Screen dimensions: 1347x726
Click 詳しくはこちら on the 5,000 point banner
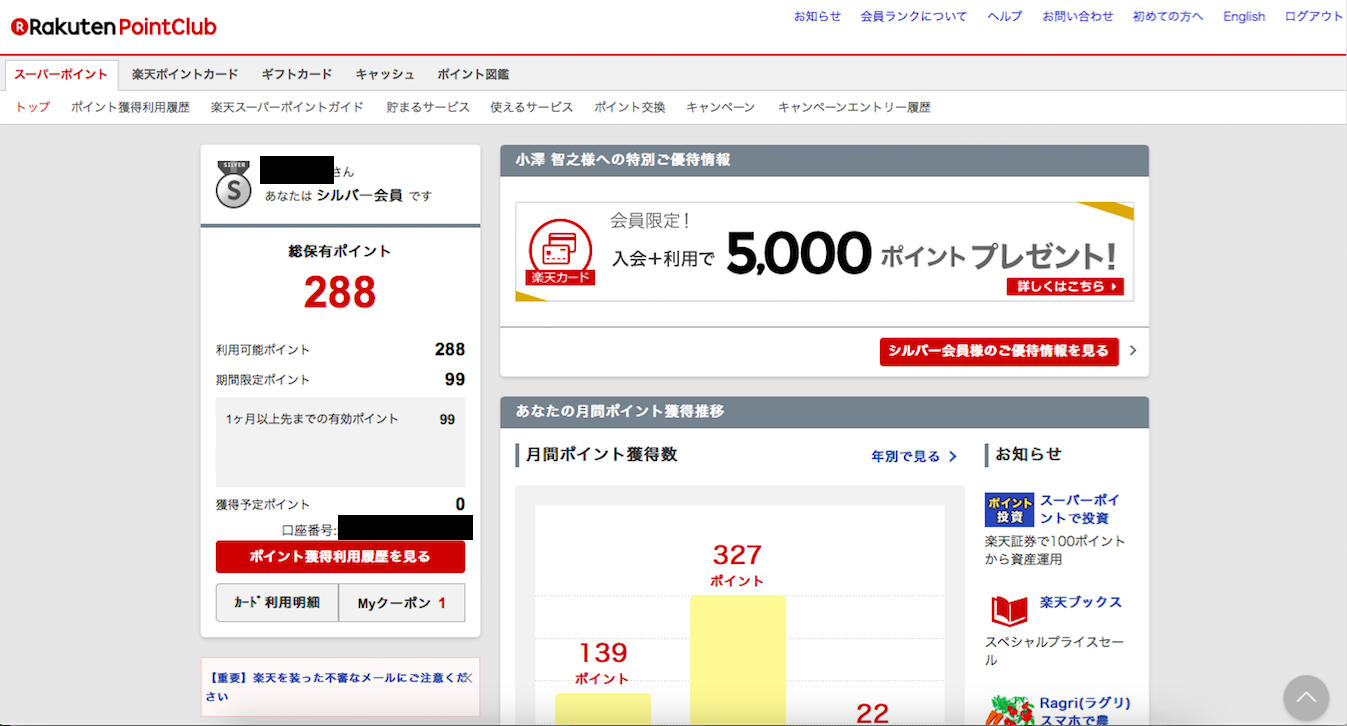click(x=1065, y=287)
